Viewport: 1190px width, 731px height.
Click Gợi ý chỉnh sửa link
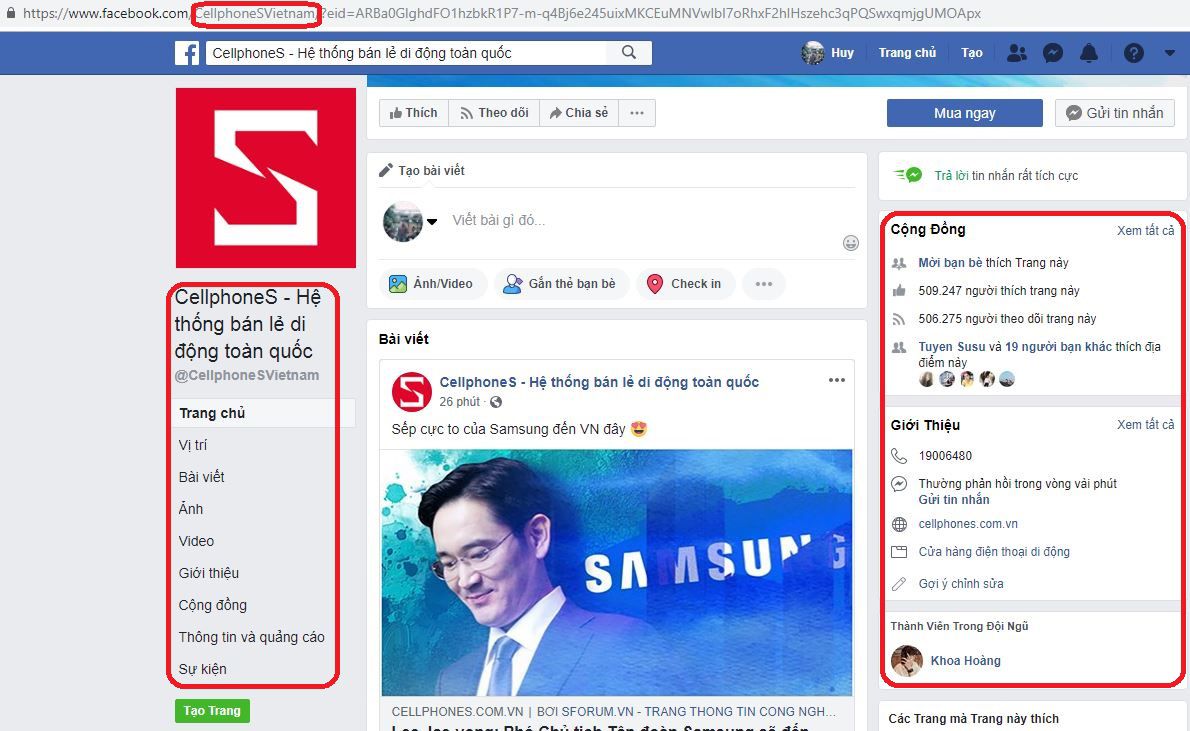961,584
